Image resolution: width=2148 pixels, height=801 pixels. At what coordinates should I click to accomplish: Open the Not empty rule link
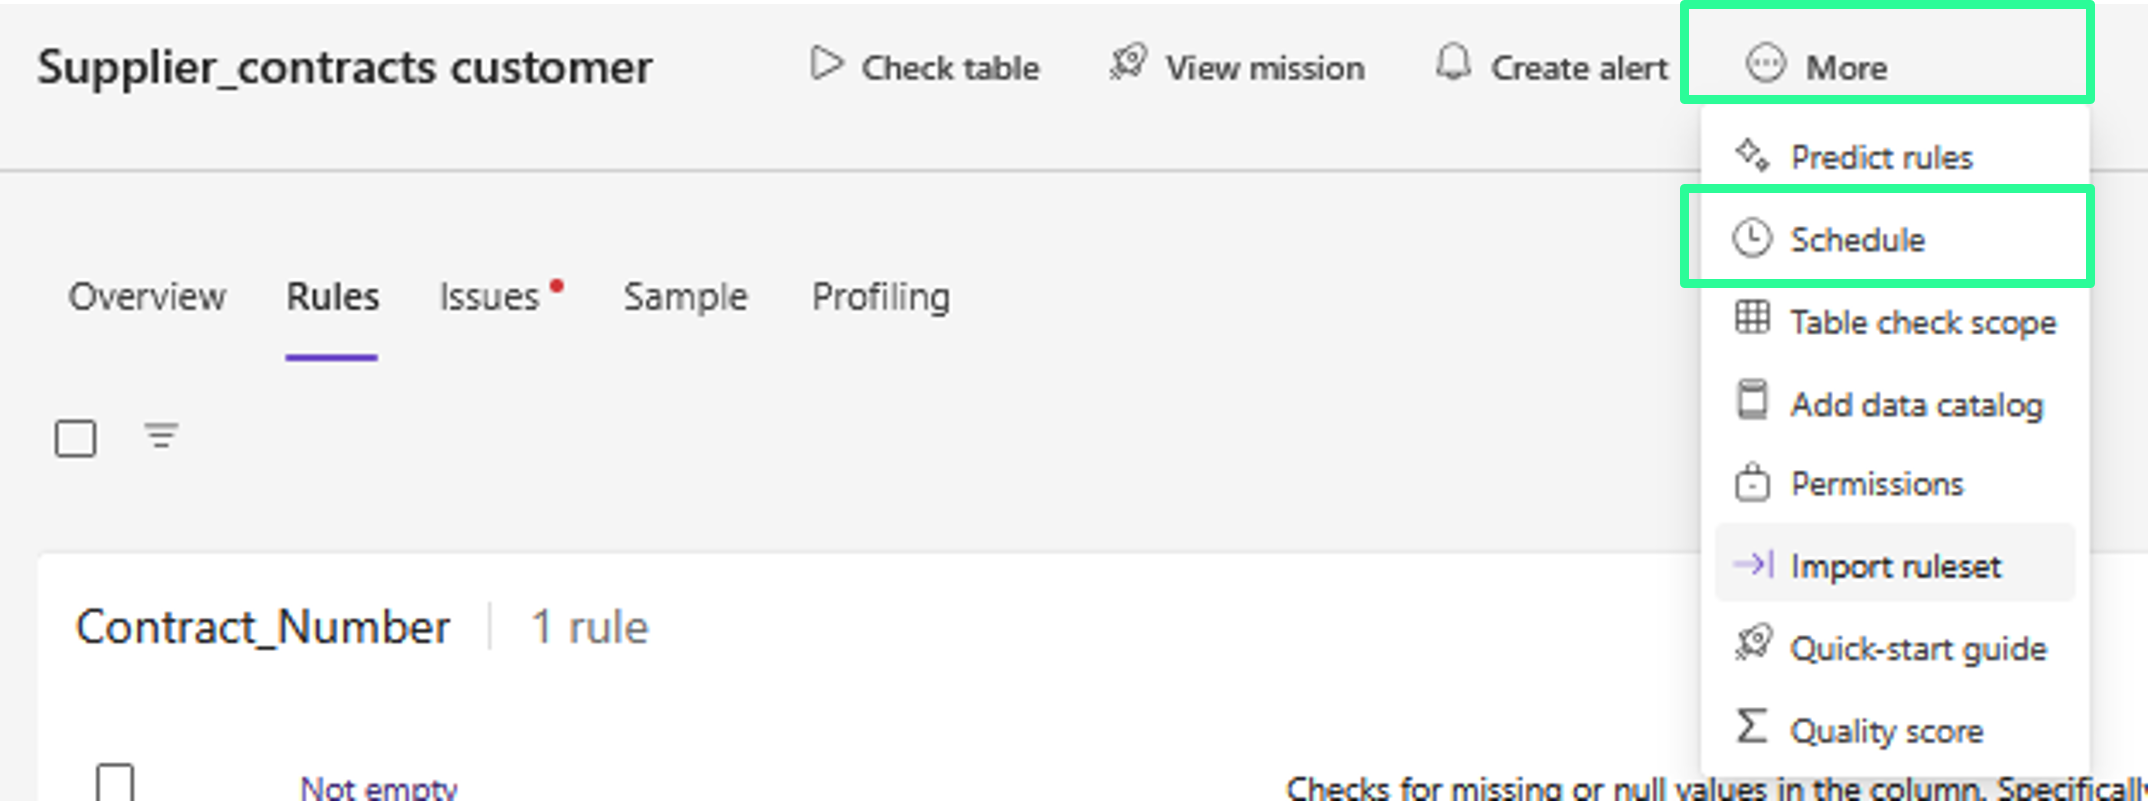coord(378,788)
